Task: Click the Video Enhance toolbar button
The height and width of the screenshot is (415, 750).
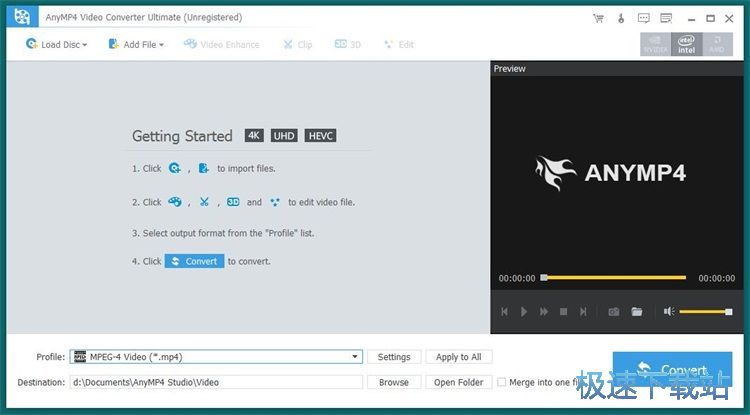Action: [222, 44]
